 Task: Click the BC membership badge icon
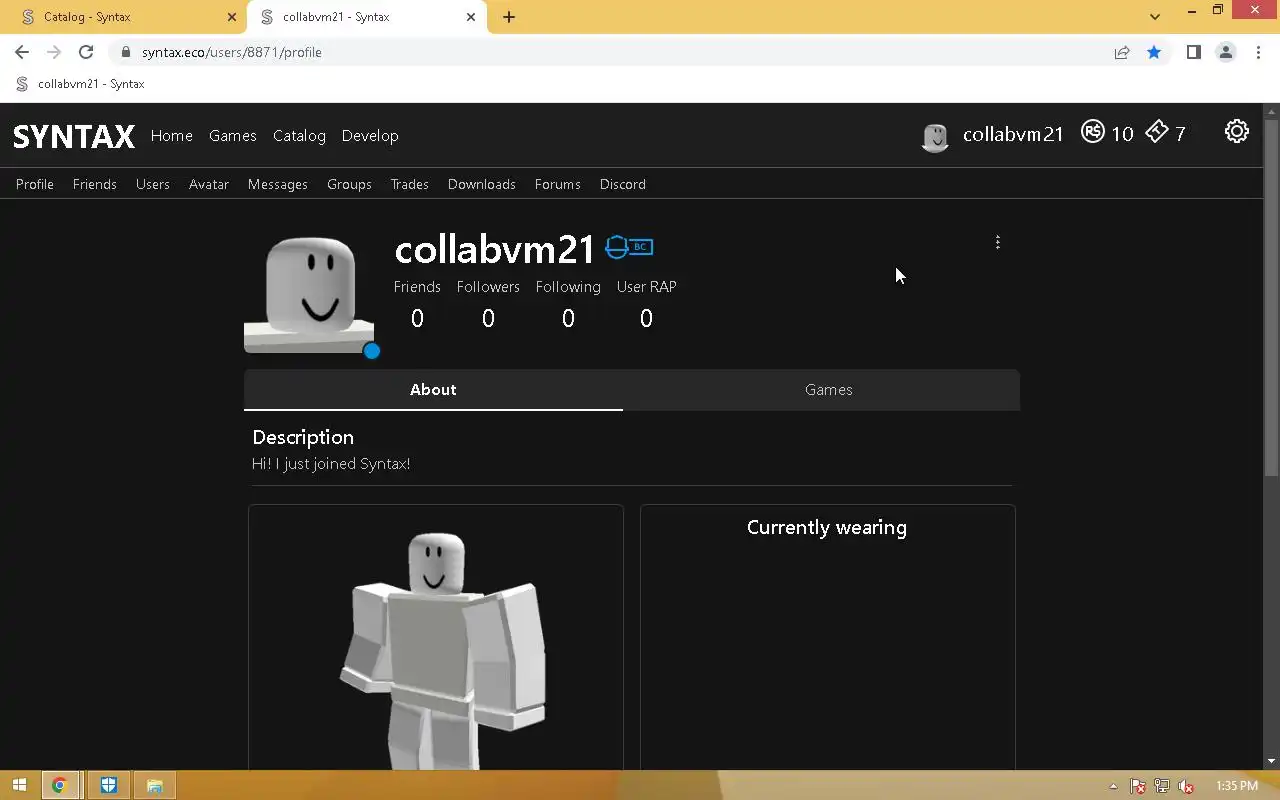[629, 246]
